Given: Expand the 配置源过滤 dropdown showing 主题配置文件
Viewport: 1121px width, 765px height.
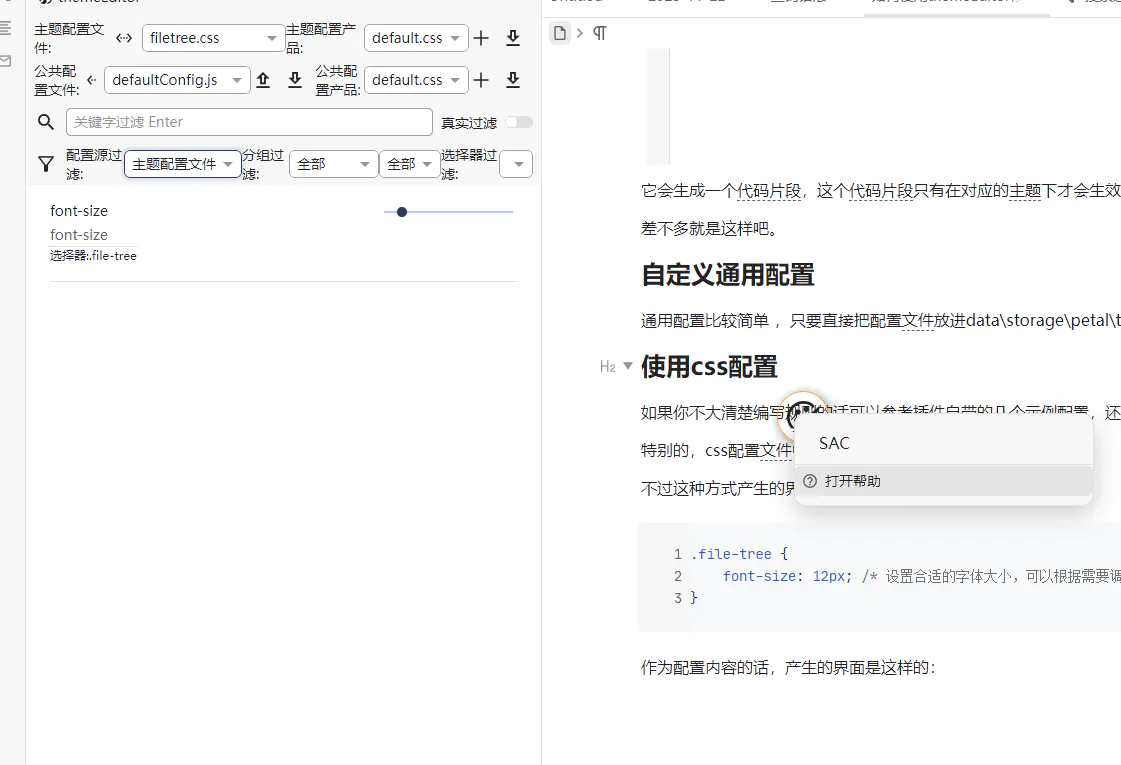Looking at the screenshot, I should [183, 164].
